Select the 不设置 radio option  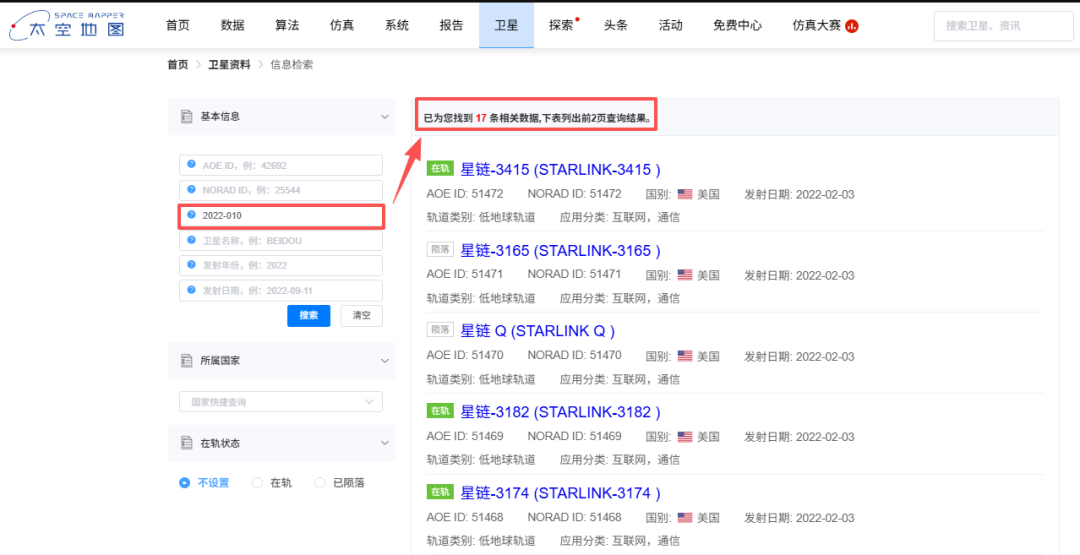(184, 483)
